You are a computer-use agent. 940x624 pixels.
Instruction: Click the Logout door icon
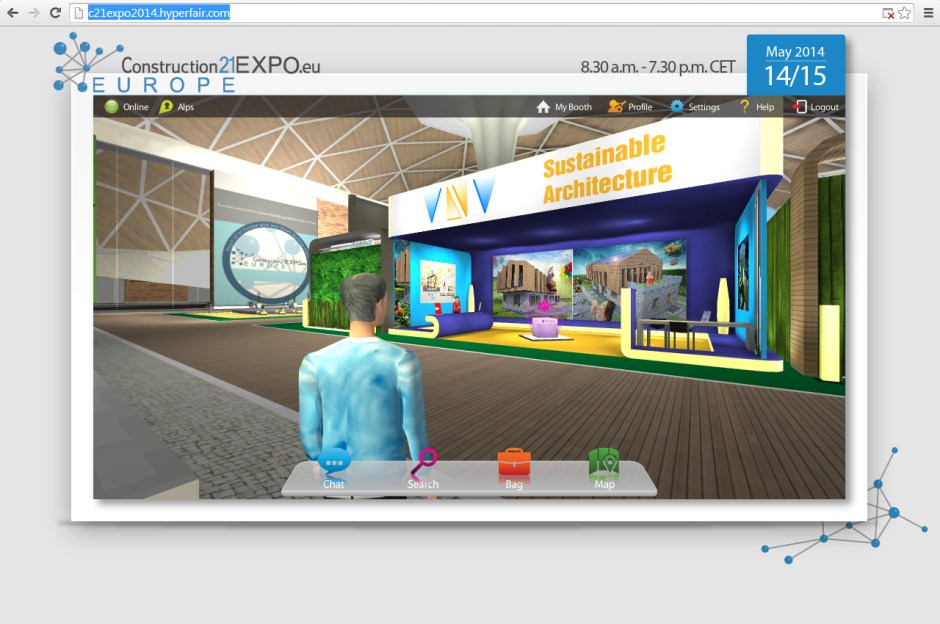pos(798,106)
